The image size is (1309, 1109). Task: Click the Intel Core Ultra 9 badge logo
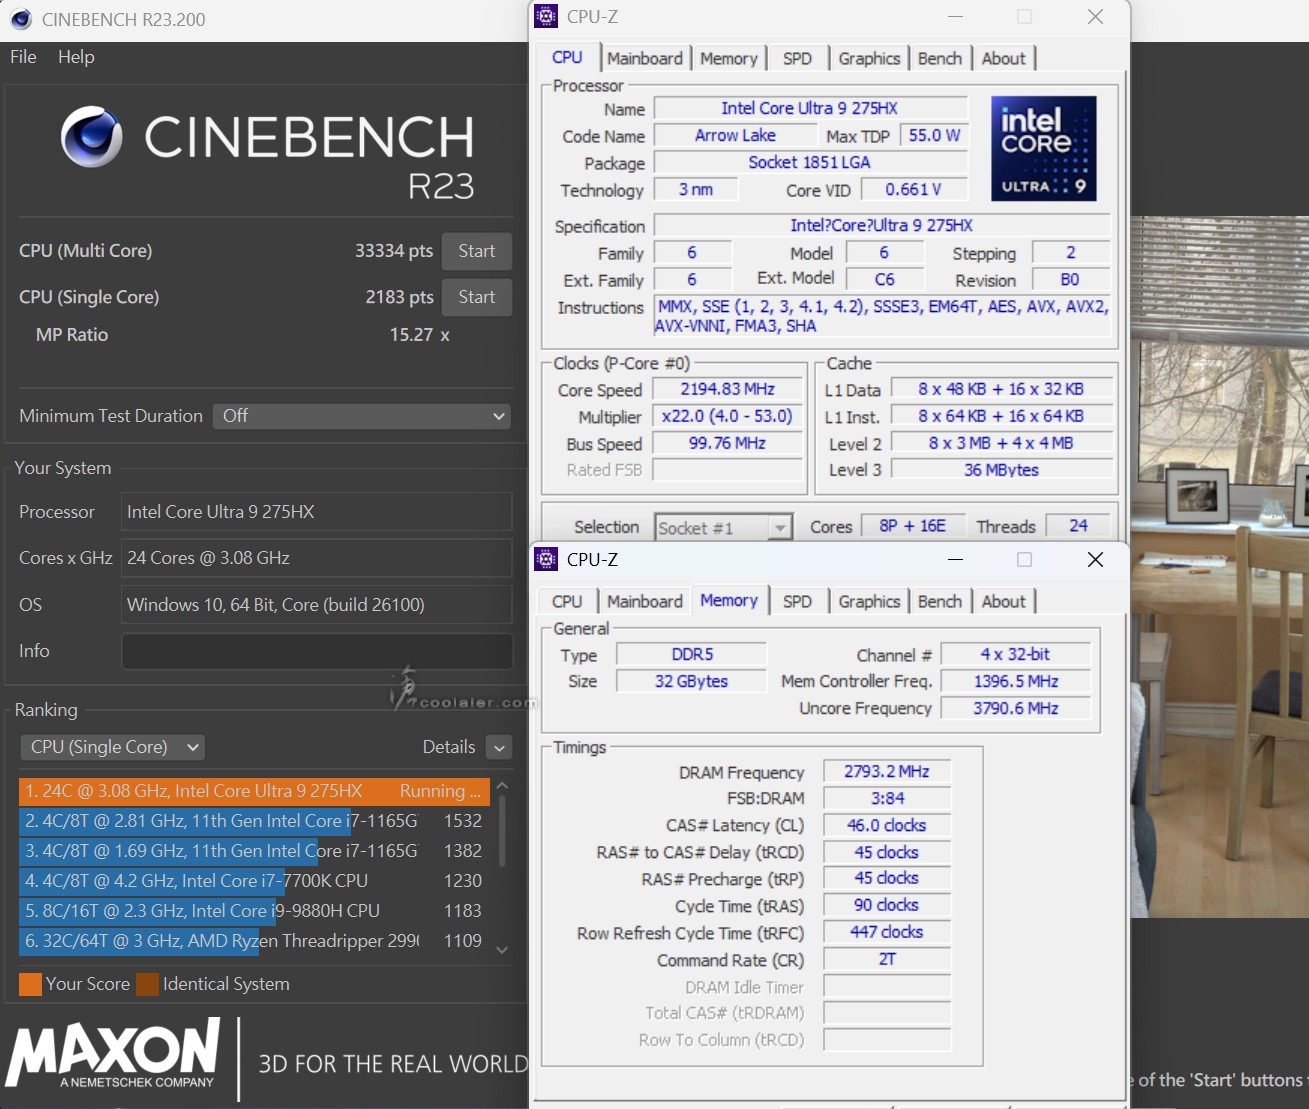click(1043, 148)
